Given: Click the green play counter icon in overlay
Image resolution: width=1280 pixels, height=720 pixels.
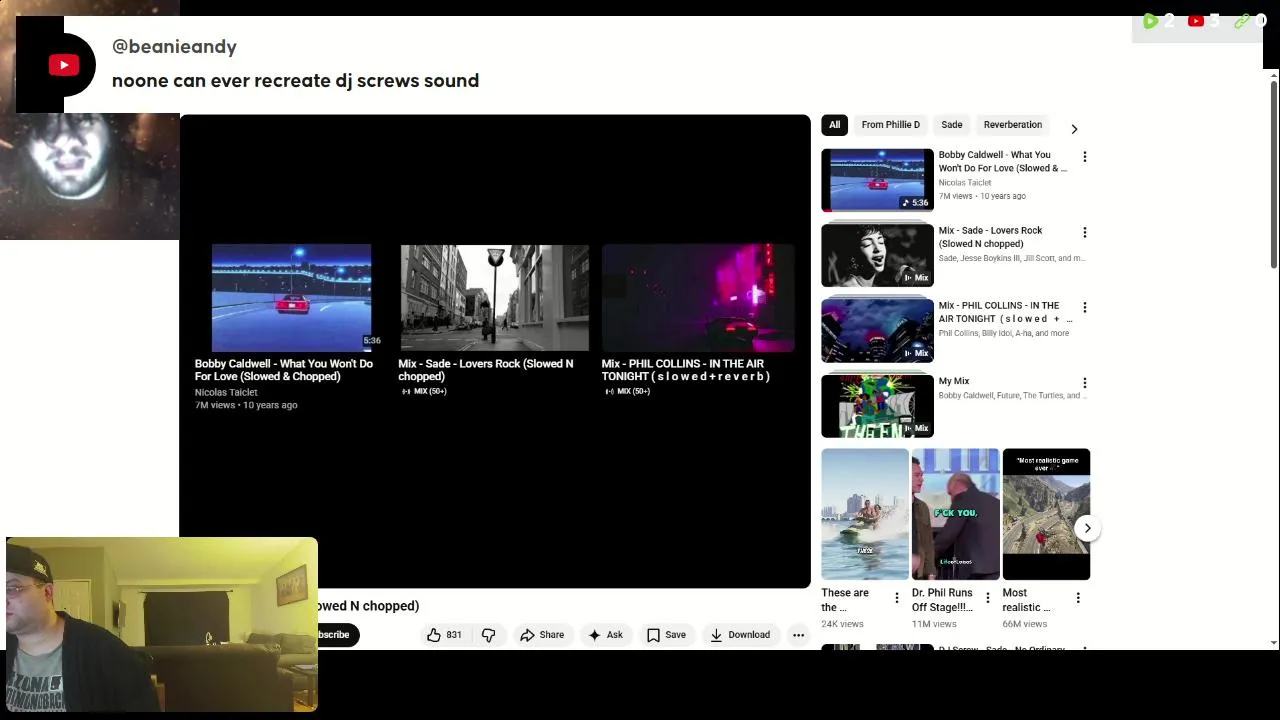Looking at the screenshot, I should point(1150,21).
